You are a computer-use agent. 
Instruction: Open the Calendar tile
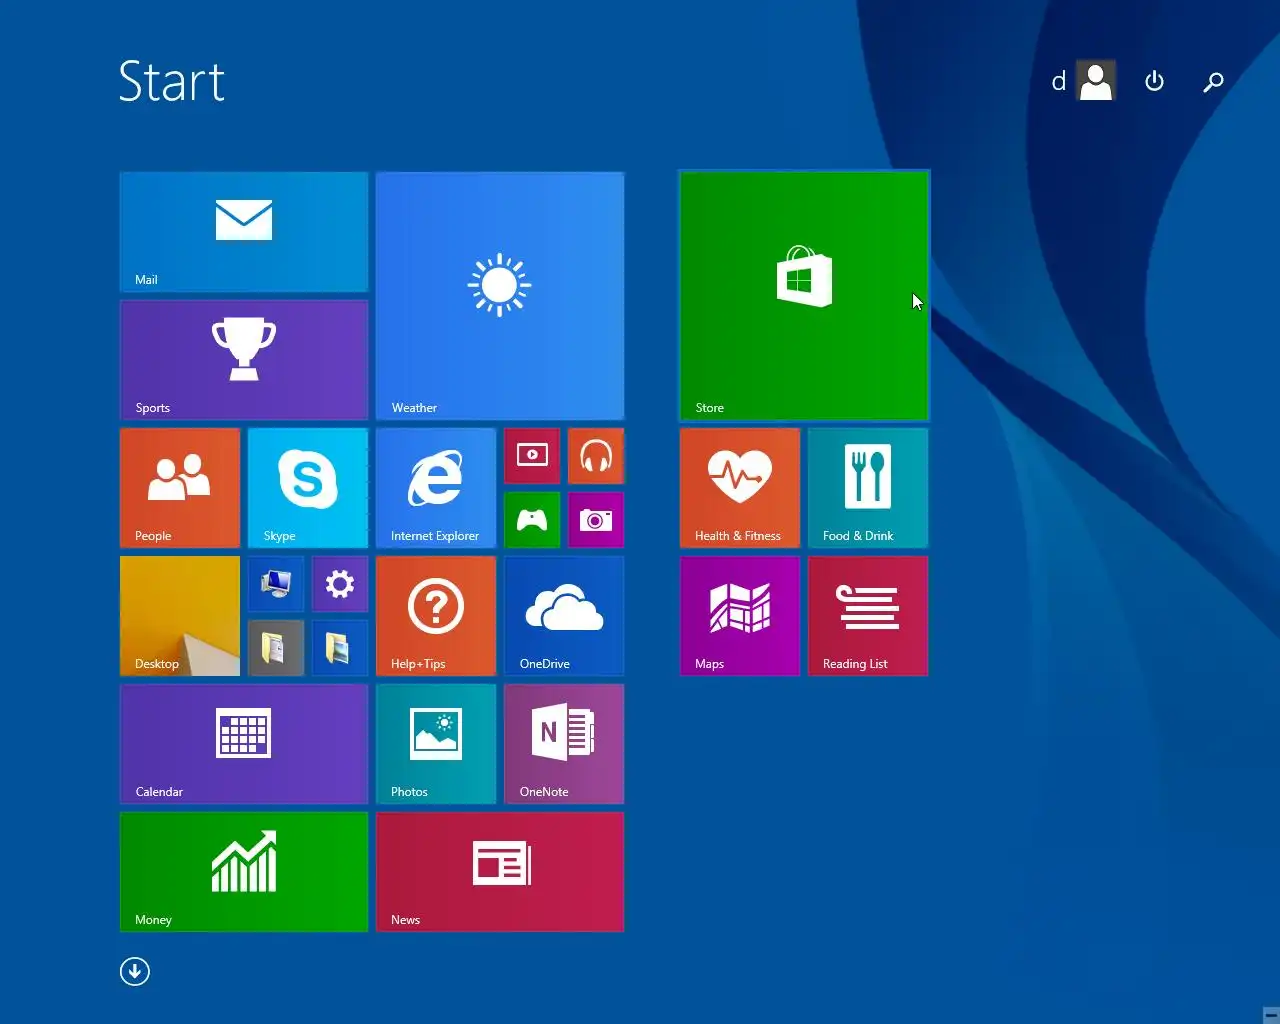click(244, 744)
